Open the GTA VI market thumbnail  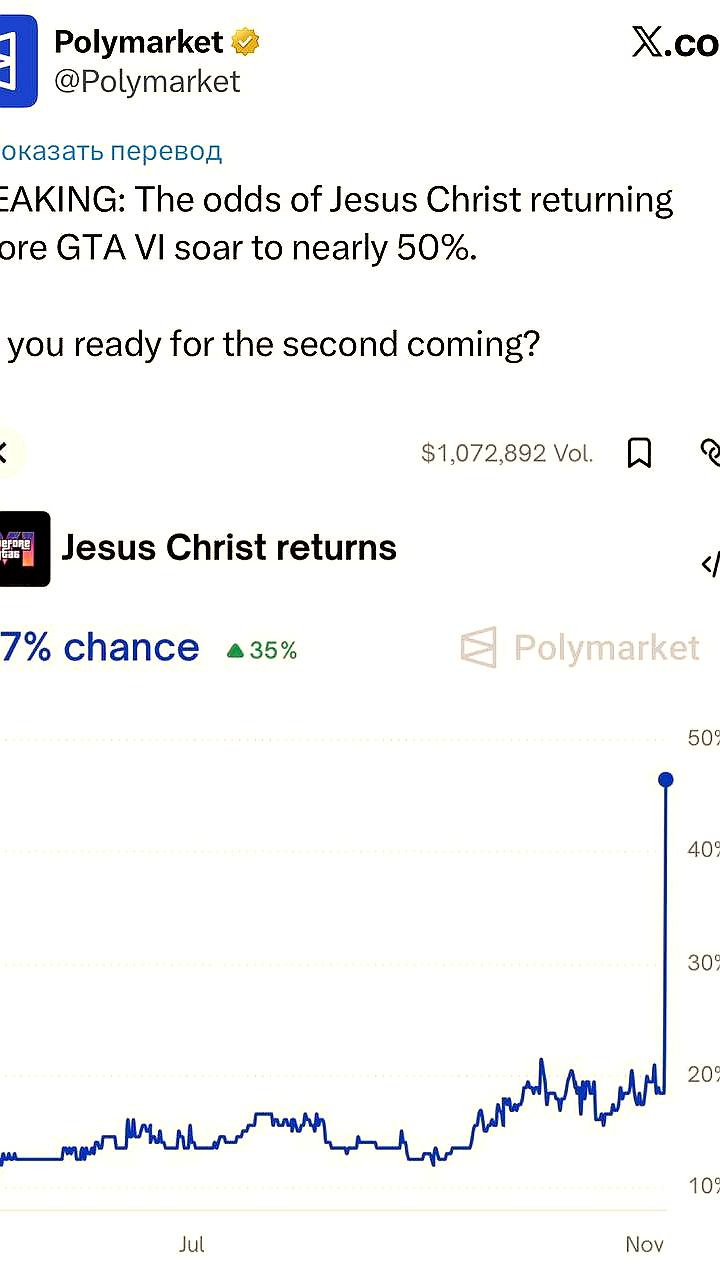point(24,549)
